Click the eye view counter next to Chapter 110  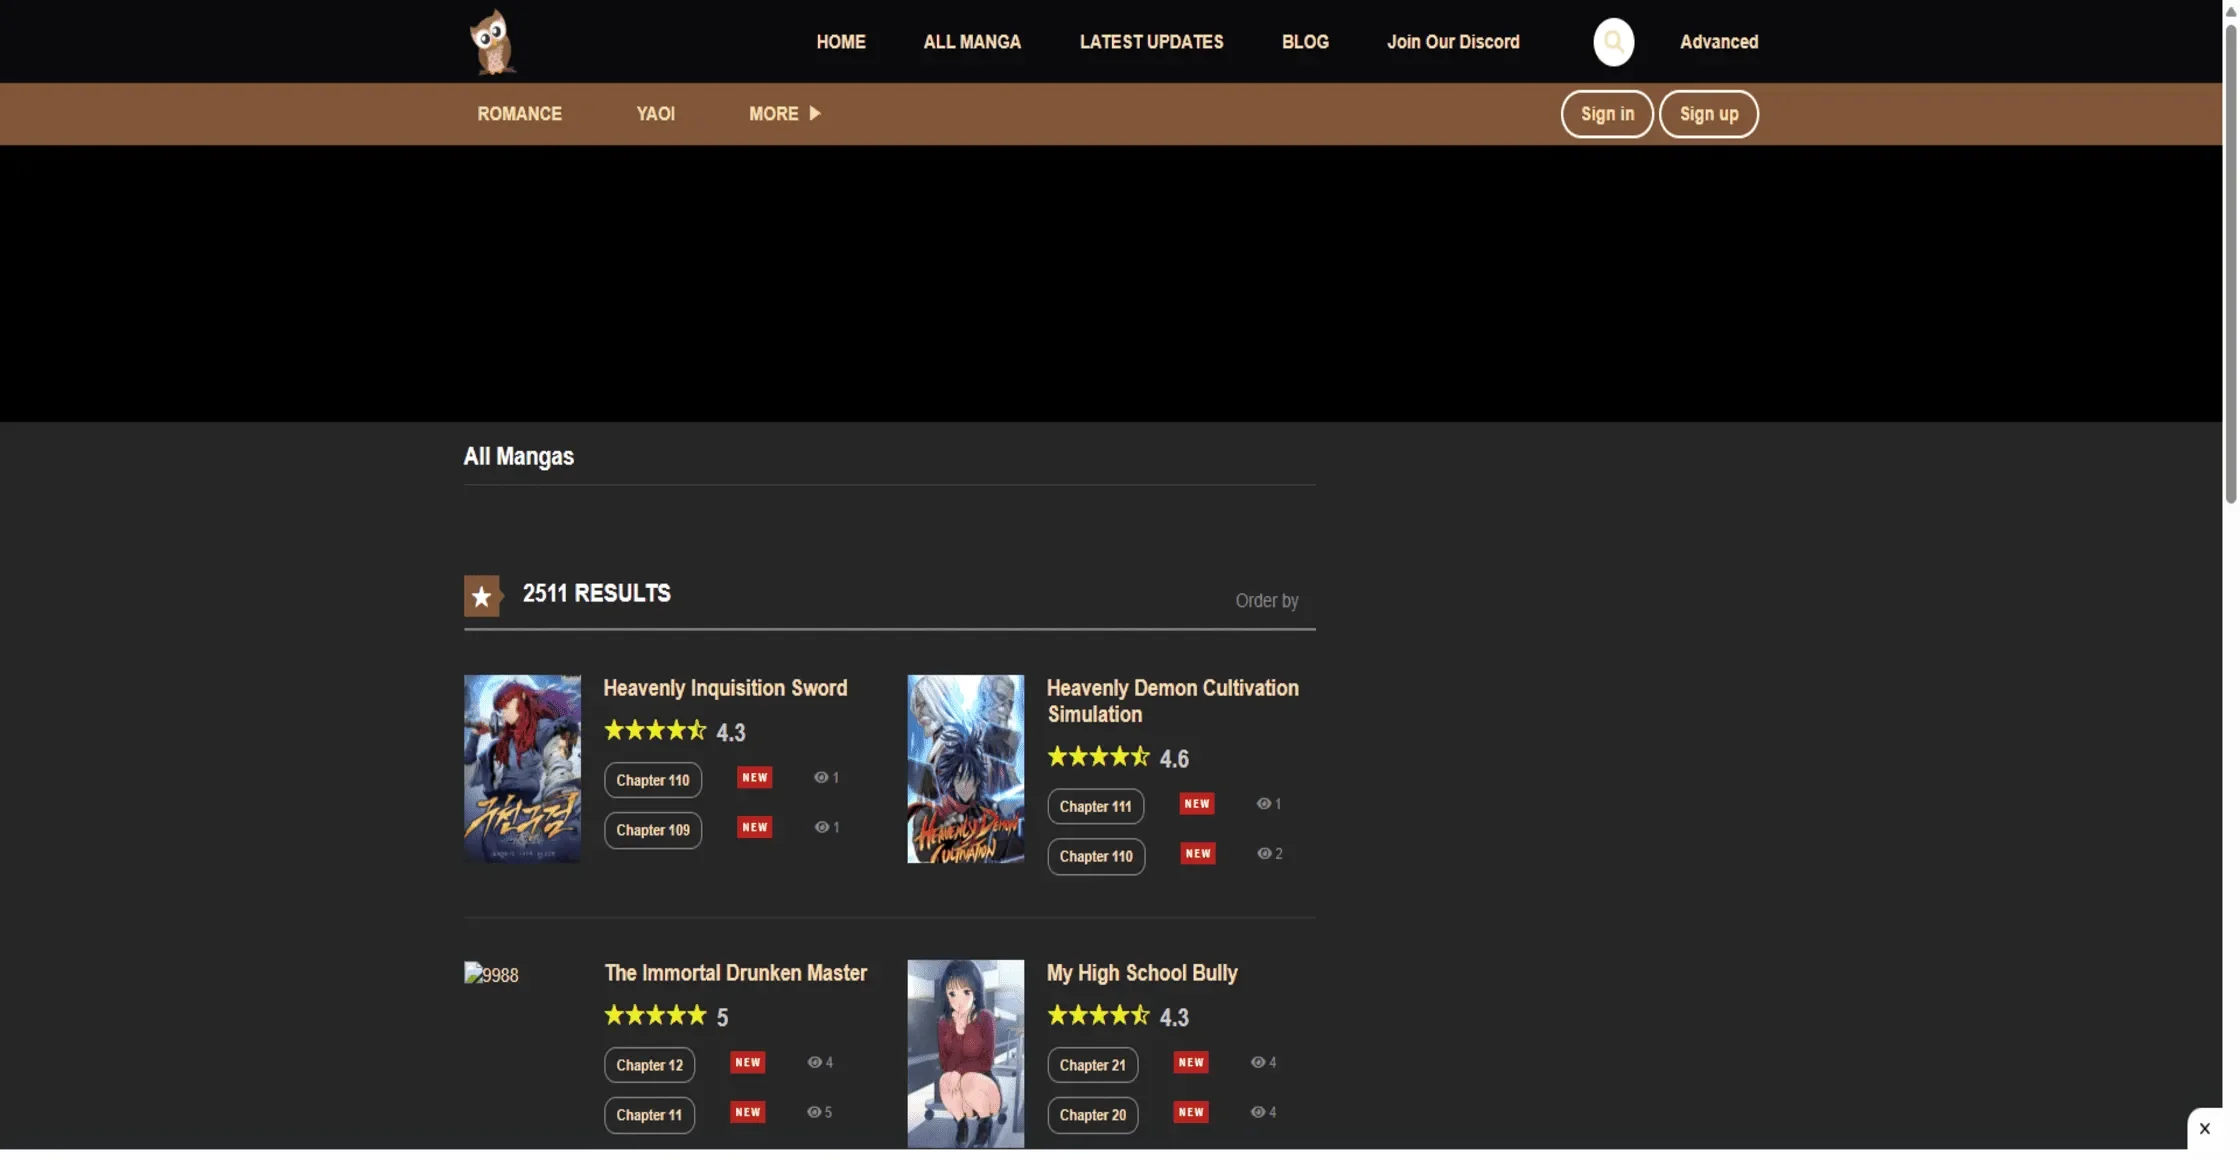[821, 777]
